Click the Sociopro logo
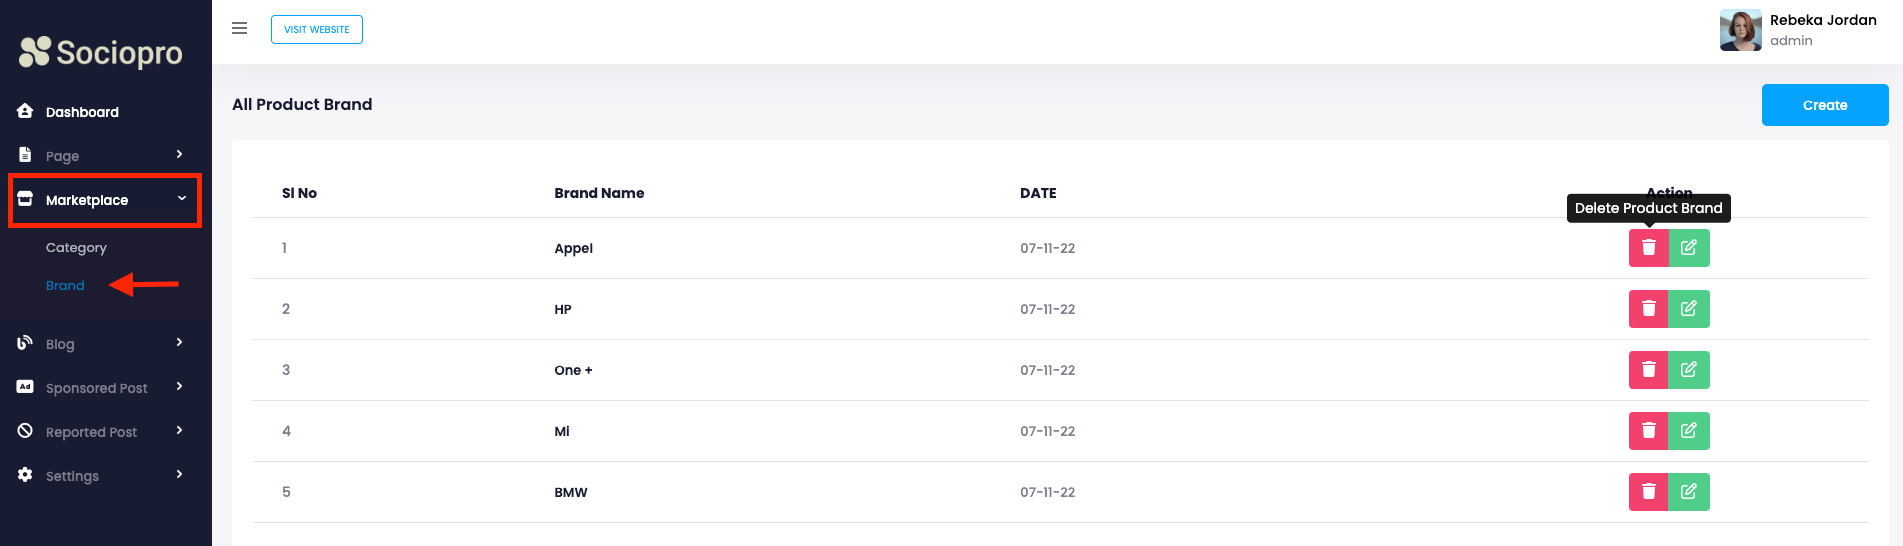This screenshot has height=546, width=1903. (101, 52)
